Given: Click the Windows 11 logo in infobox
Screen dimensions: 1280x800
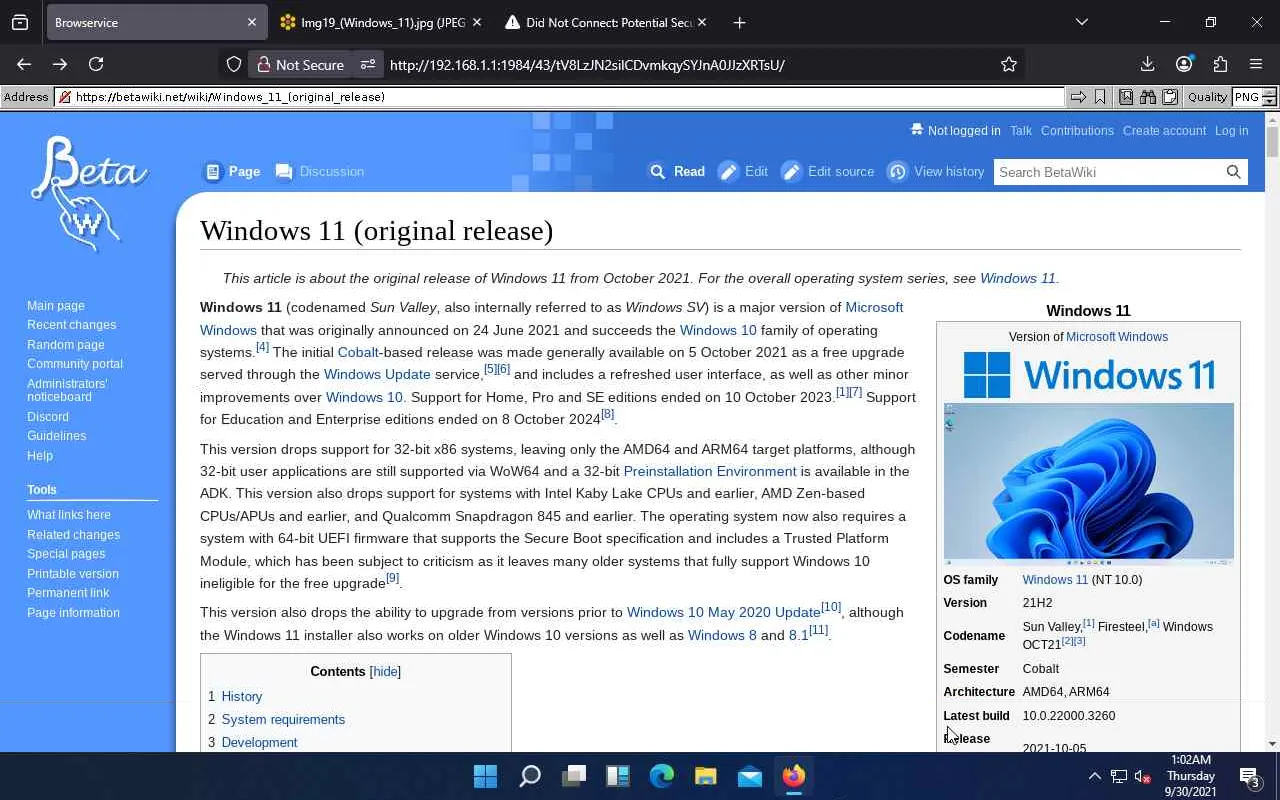Looking at the screenshot, I should tap(1088, 375).
